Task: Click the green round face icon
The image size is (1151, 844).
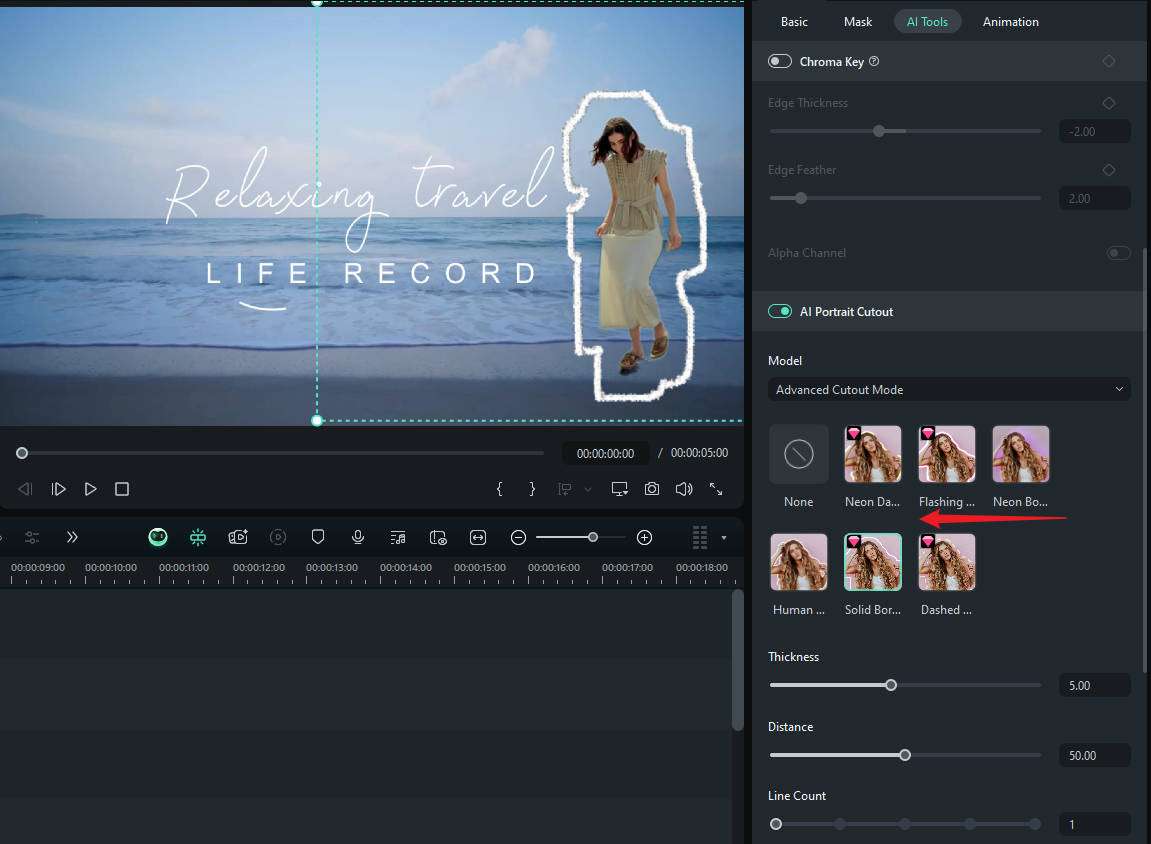Action: [158, 538]
